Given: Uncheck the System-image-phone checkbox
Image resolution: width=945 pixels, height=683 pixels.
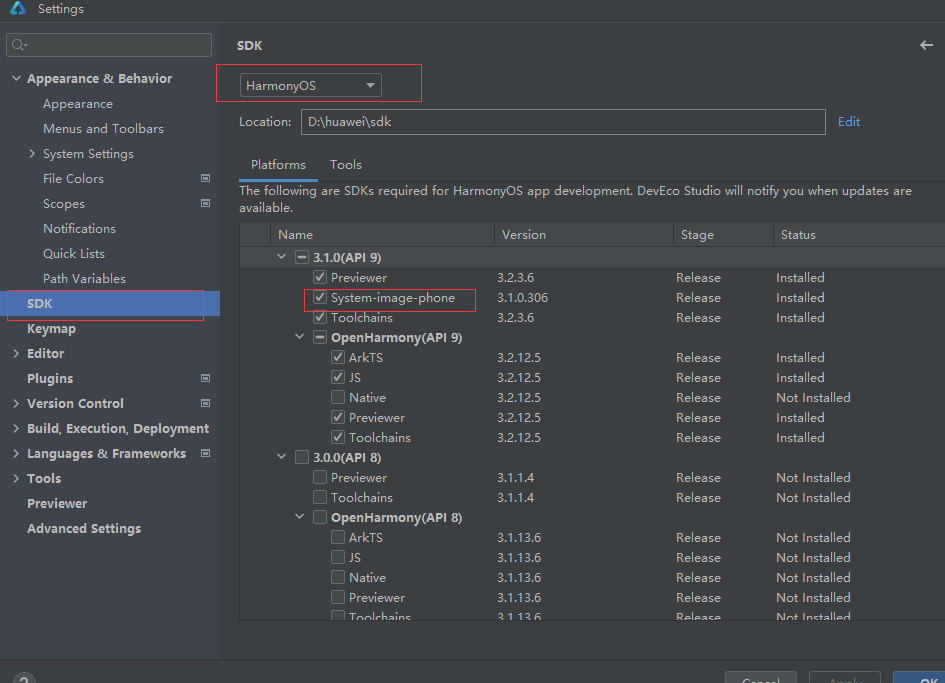Looking at the screenshot, I should (320, 298).
